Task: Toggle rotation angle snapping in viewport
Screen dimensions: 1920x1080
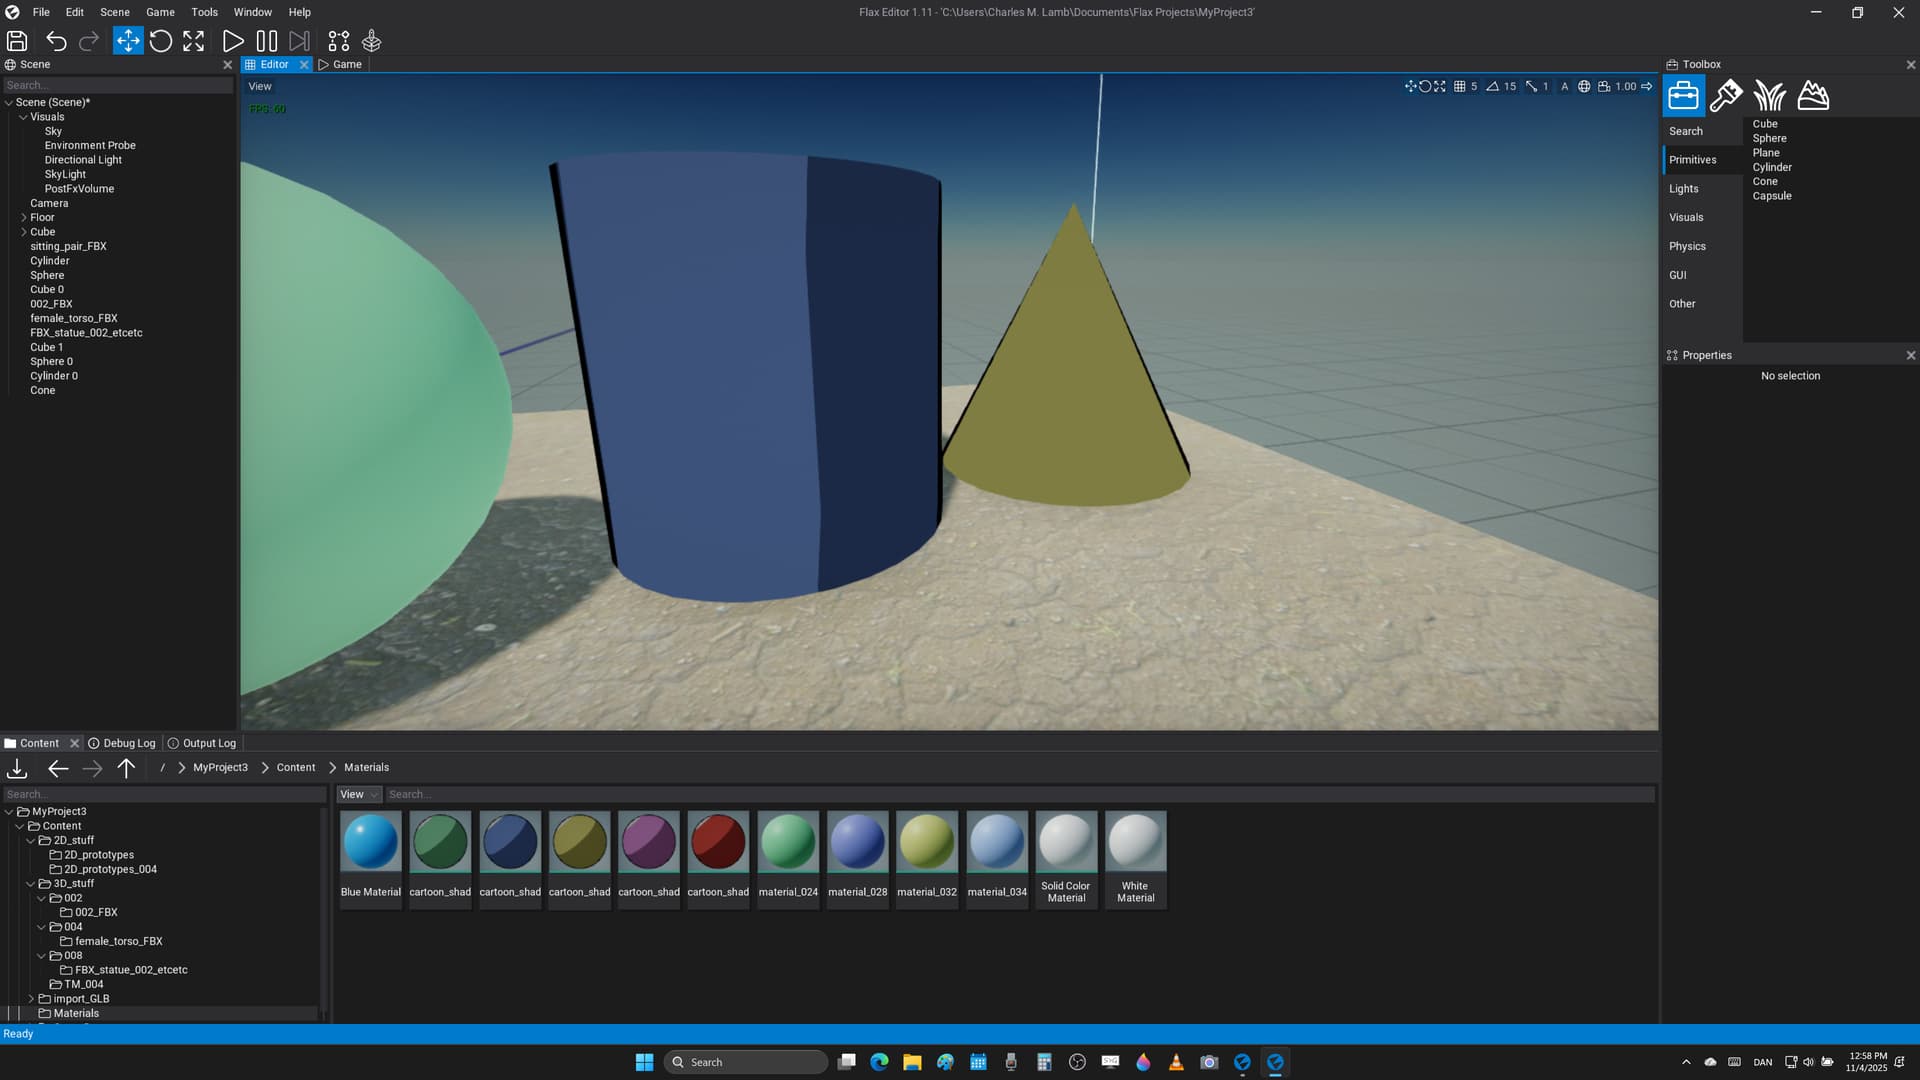Action: click(x=1493, y=86)
